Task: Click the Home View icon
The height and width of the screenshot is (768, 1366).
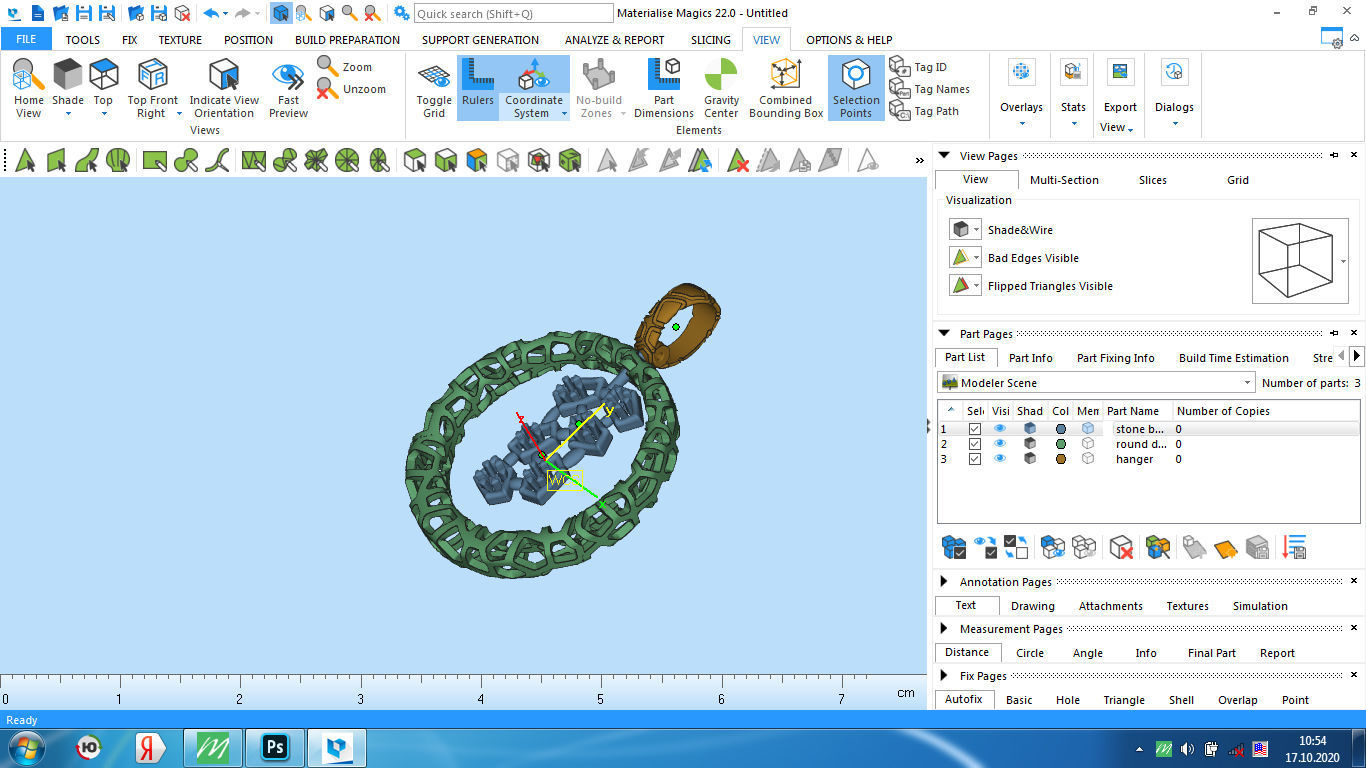Action: [28, 75]
